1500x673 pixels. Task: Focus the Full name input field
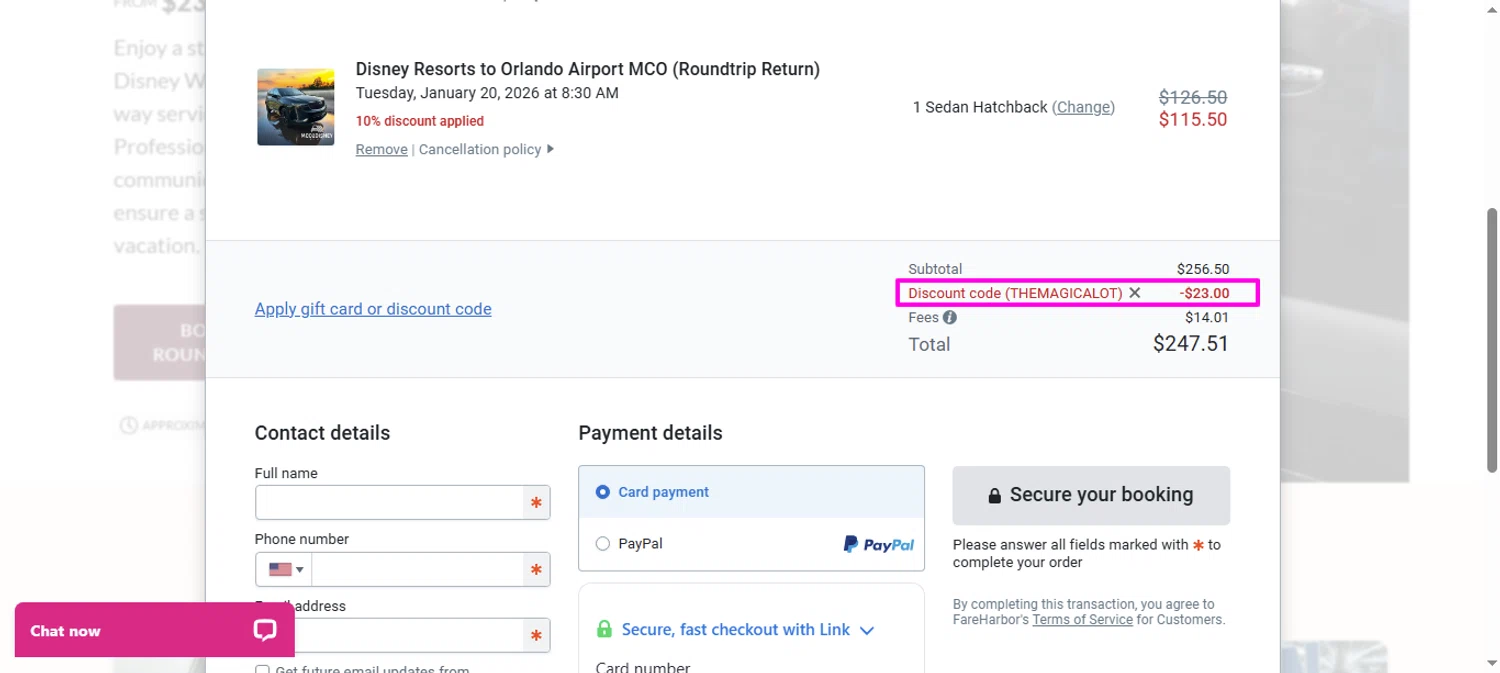click(390, 502)
